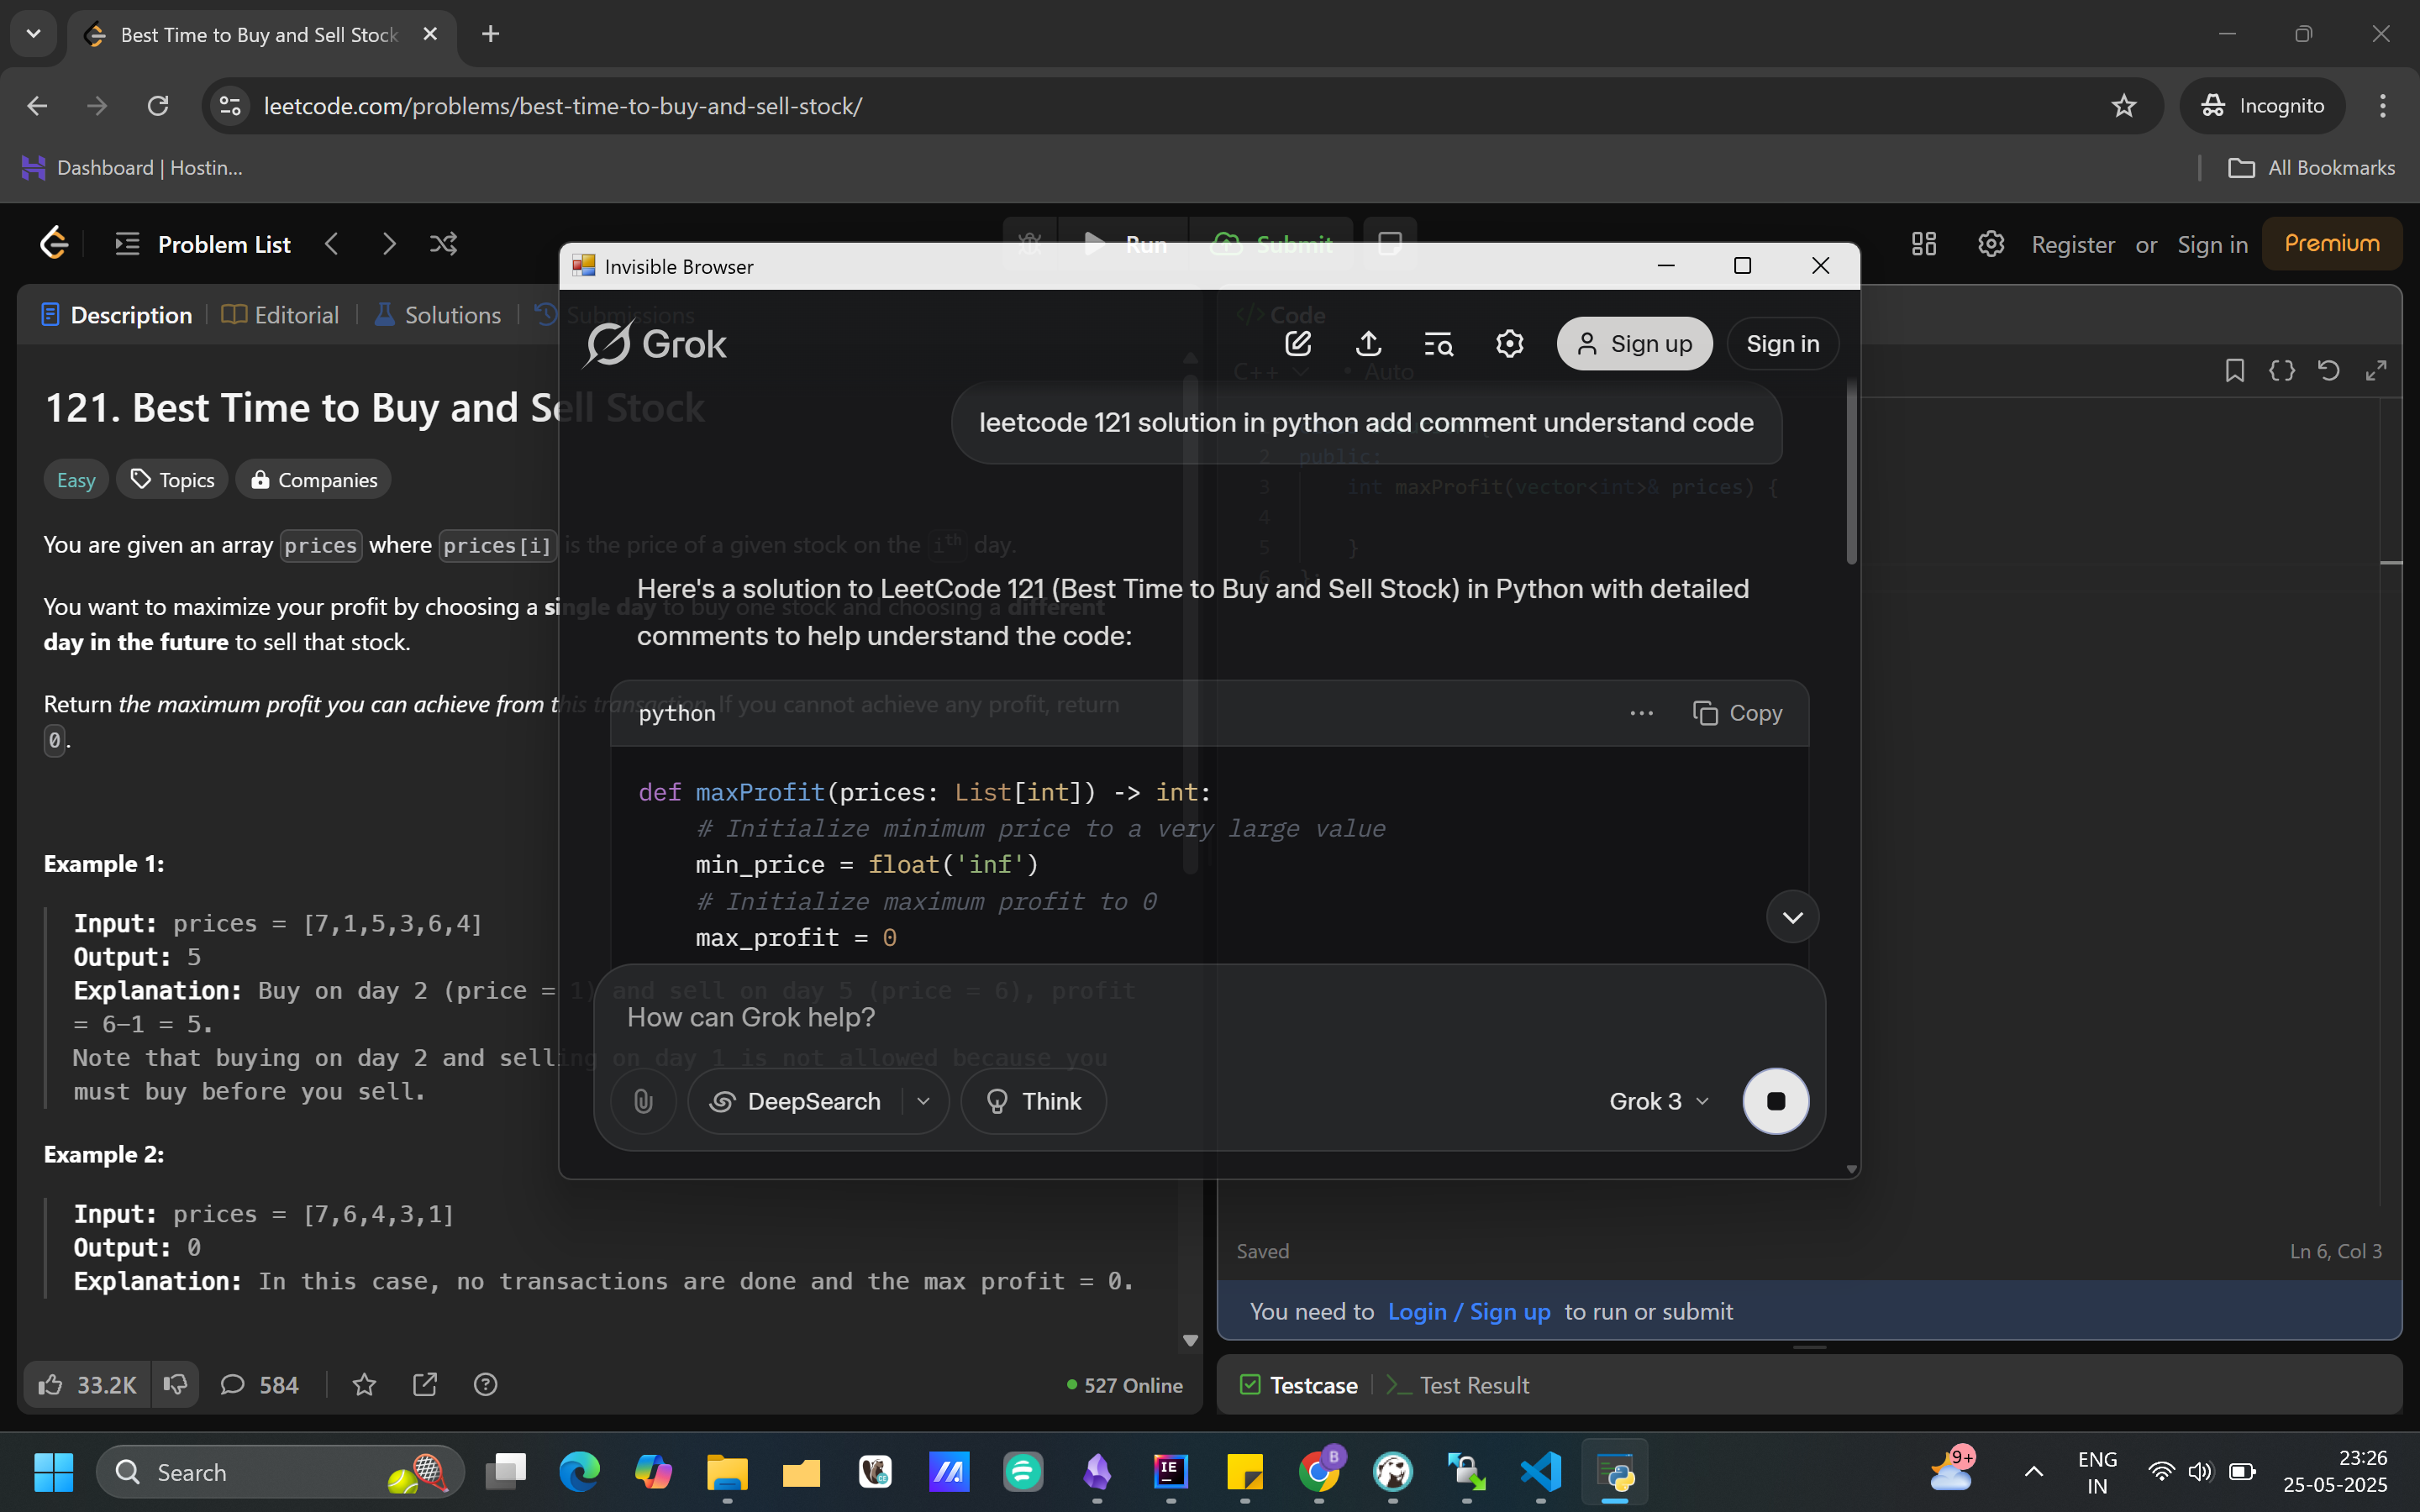Open Visual Studio Code from taskbar
This screenshot has width=2420, height=1512.
(x=1541, y=1472)
